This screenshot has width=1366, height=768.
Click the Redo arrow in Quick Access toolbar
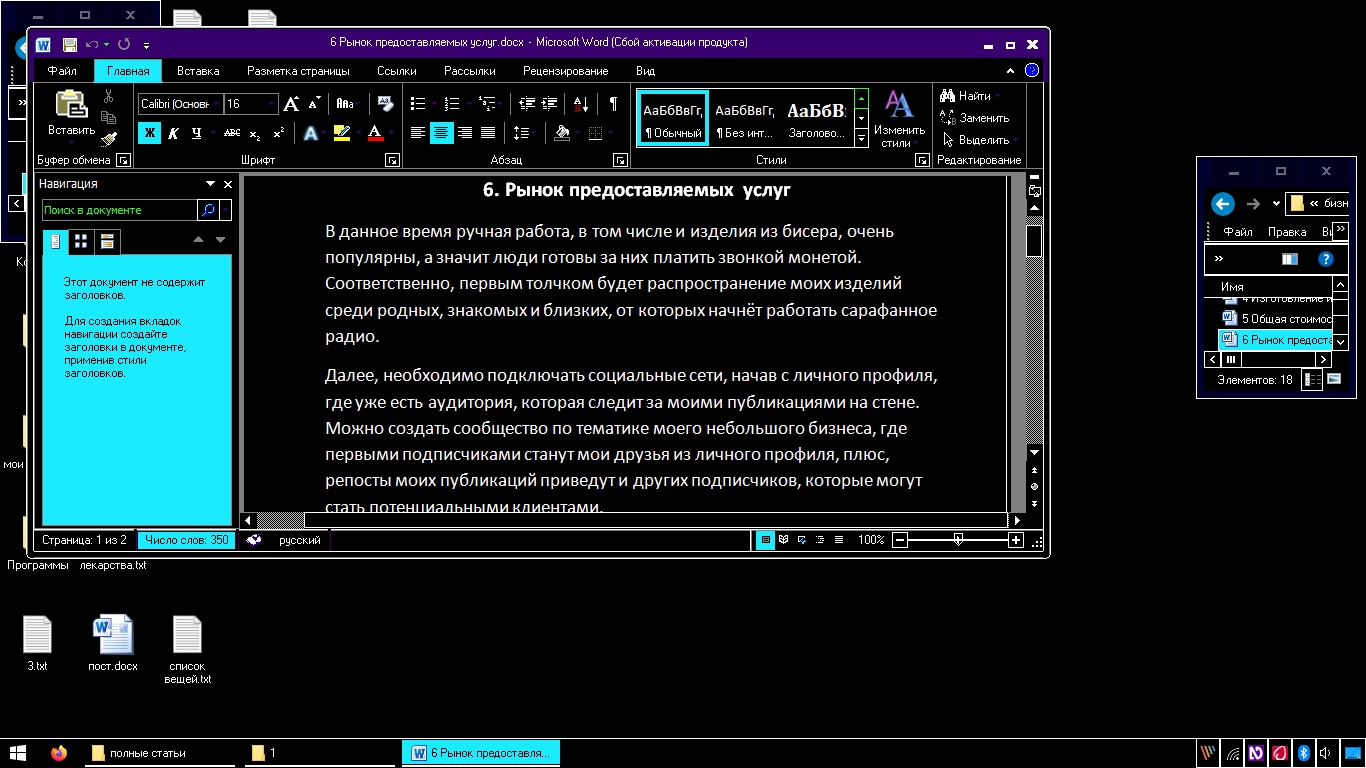tap(124, 44)
